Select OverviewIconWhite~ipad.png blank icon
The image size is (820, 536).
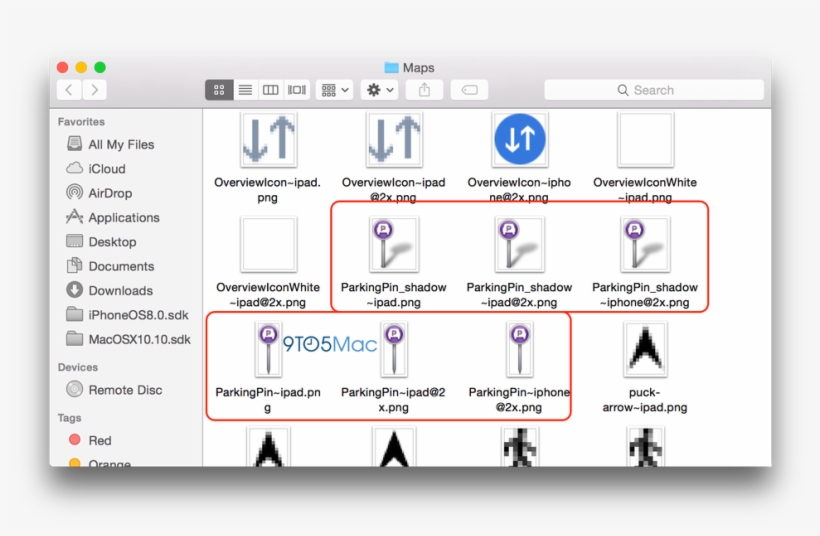coord(645,140)
